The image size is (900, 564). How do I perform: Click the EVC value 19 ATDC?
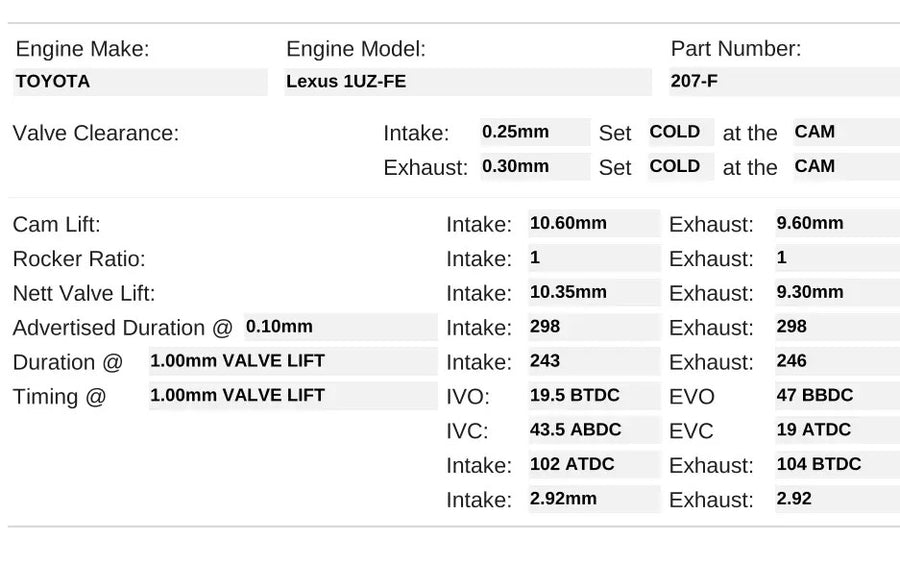click(836, 430)
